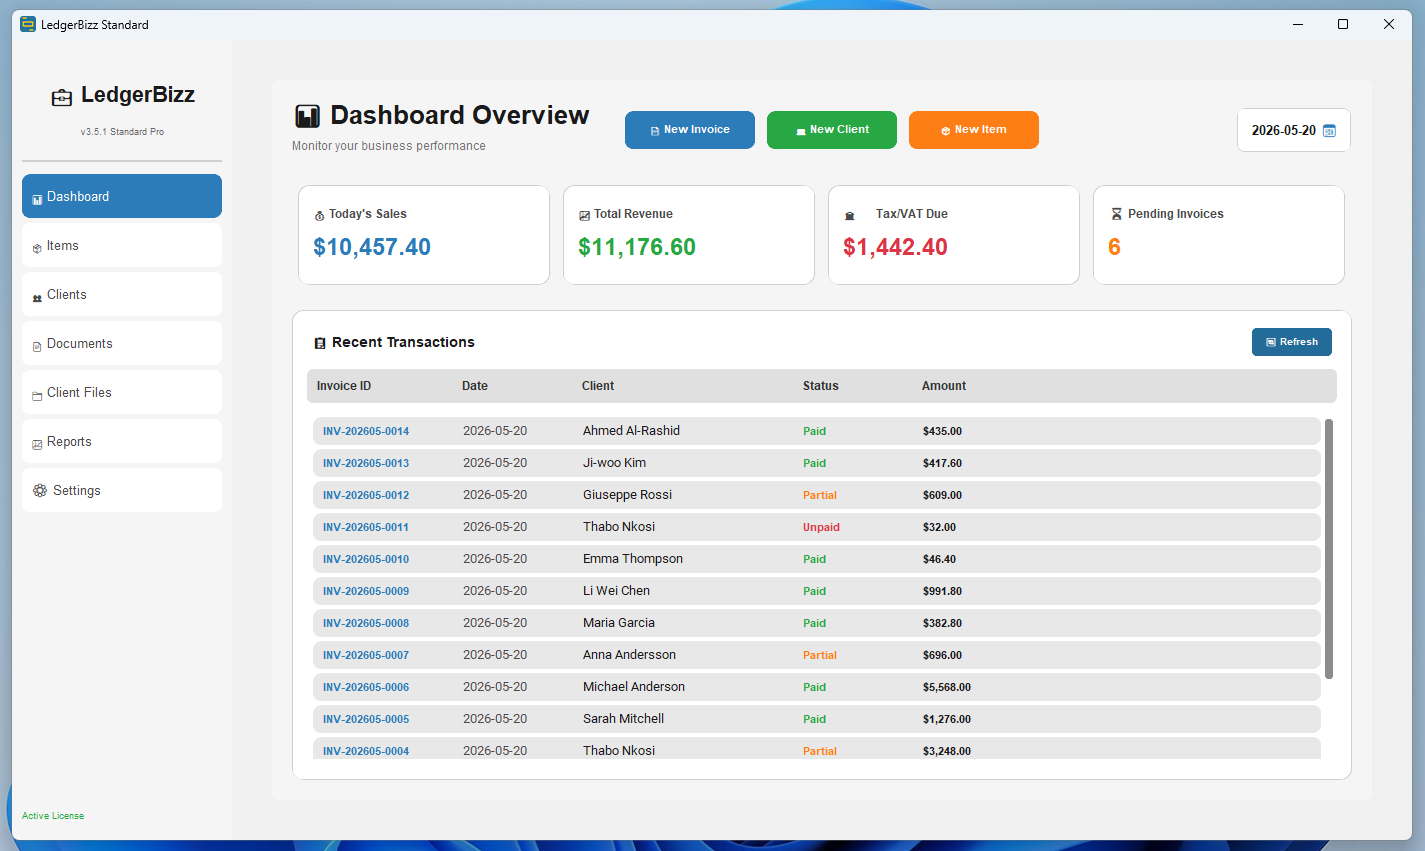Click the Items box icon in sidebar
This screenshot has width=1425, height=851.
pos(37,248)
